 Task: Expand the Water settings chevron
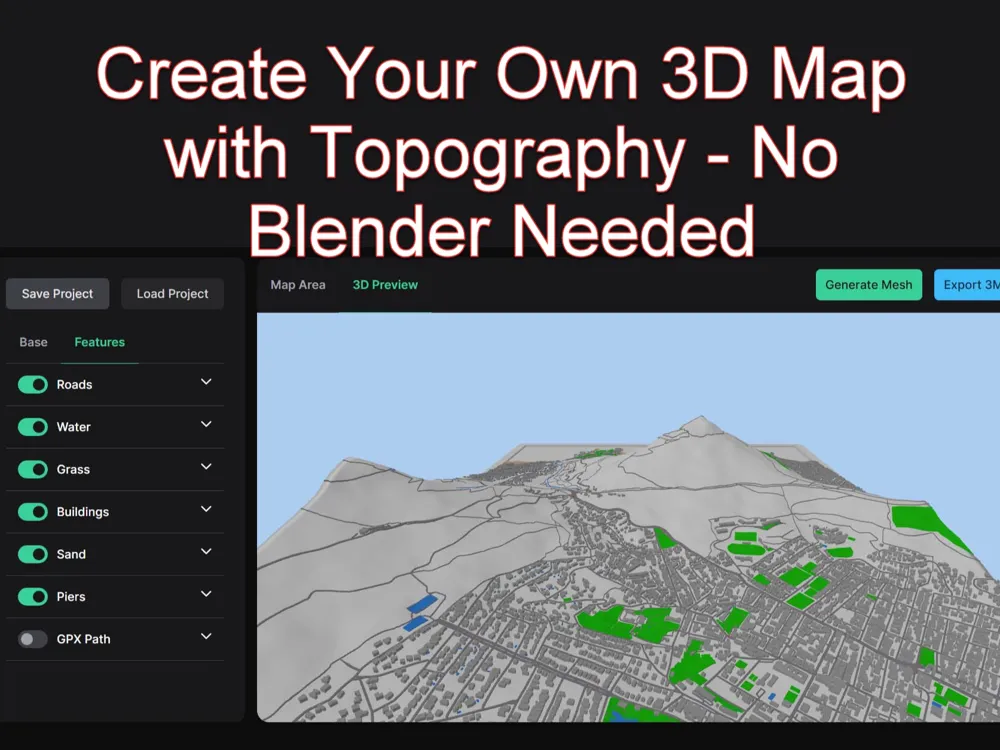(x=205, y=425)
